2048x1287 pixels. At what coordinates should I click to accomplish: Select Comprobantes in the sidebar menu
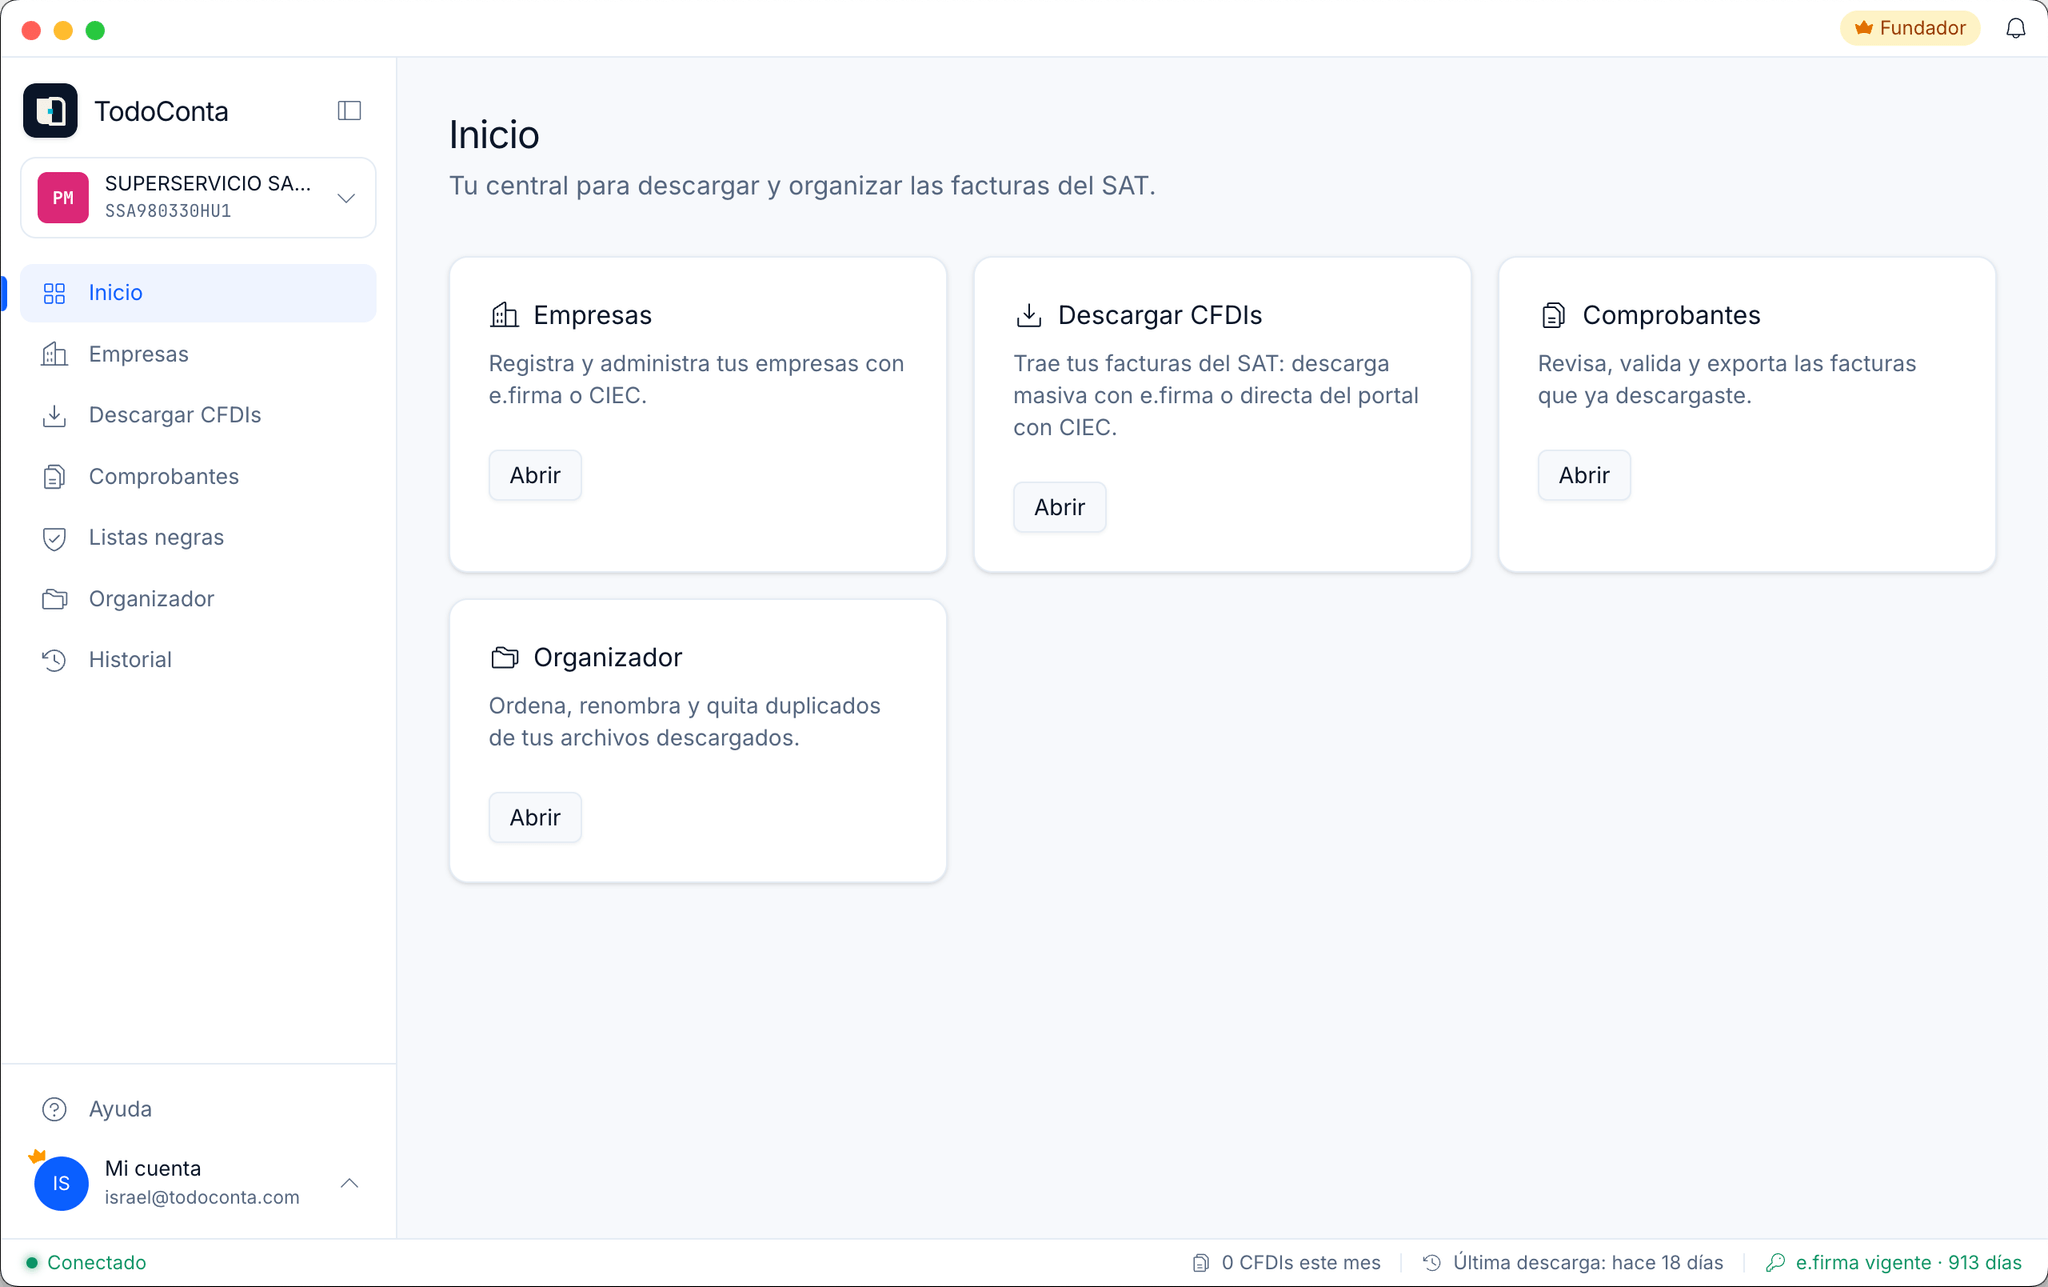(198, 477)
